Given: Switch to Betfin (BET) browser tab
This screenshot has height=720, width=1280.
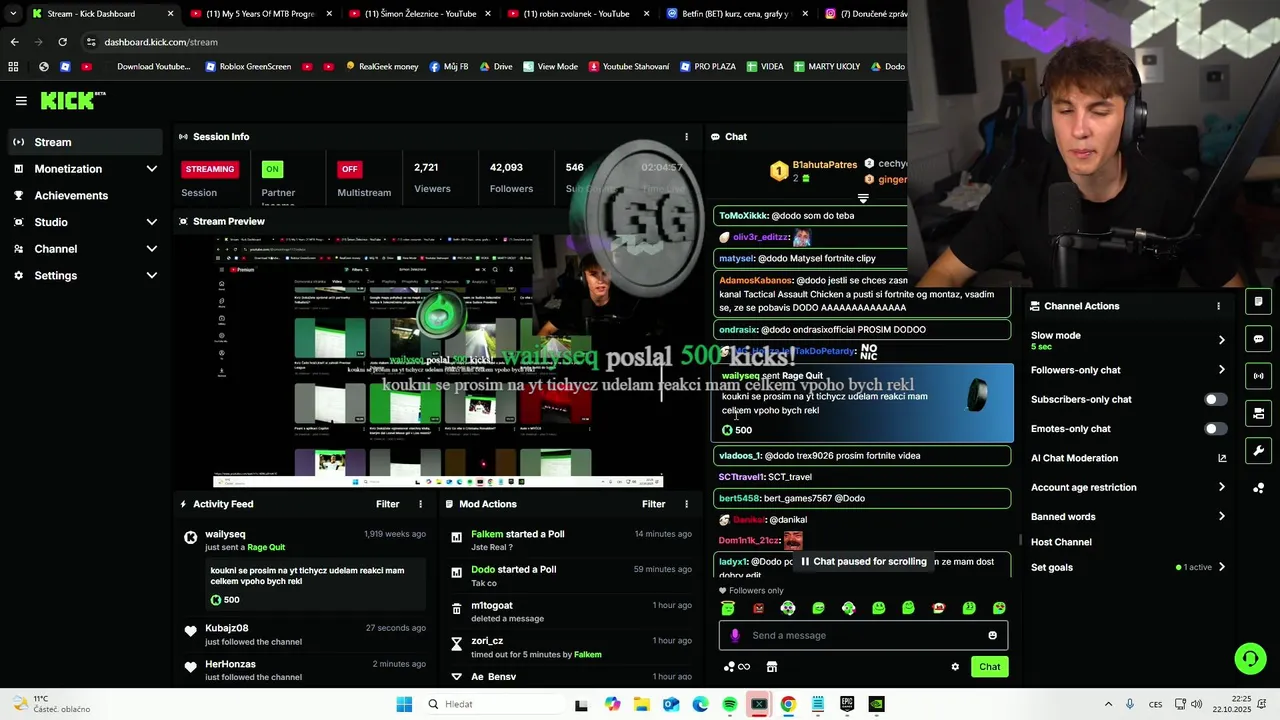Looking at the screenshot, I should (x=735, y=14).
